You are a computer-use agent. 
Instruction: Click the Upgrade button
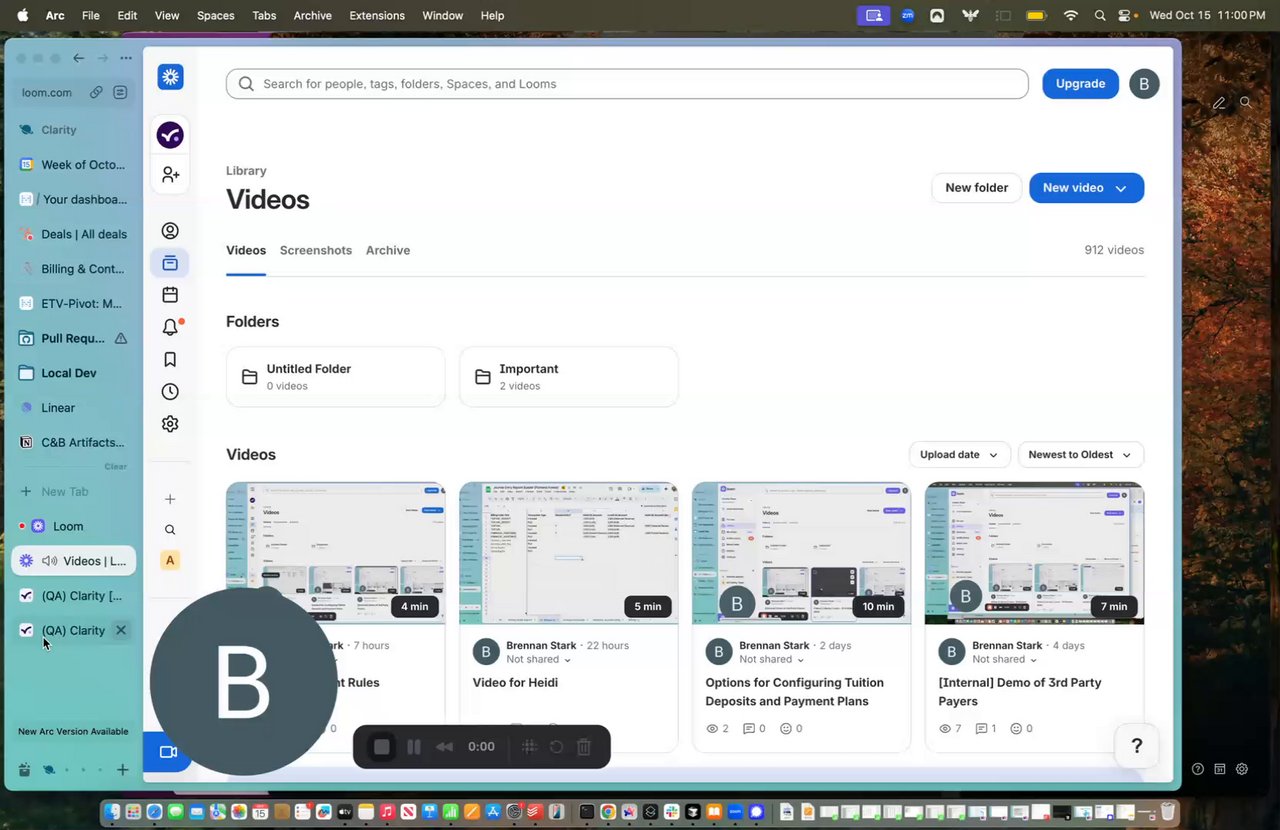(x=1080, y=84)
